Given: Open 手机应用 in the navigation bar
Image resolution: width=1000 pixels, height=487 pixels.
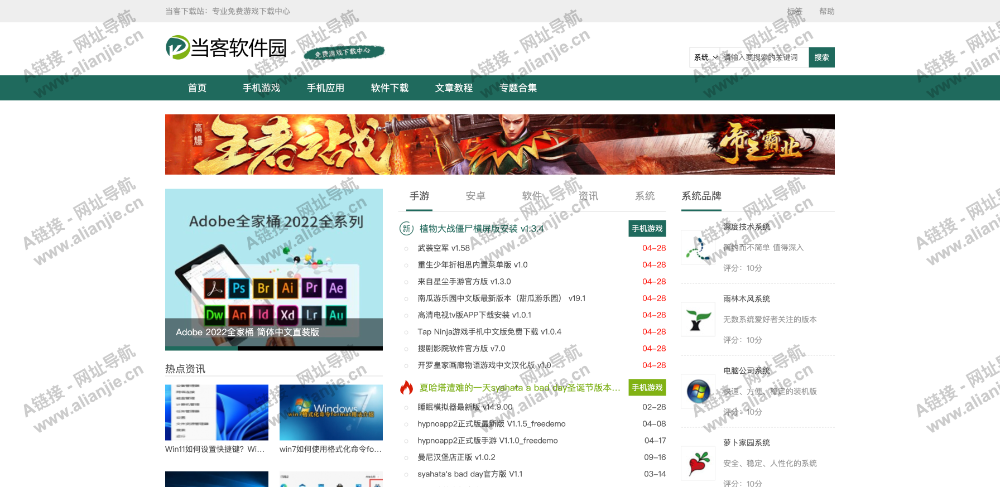Looking at the screenshot, I should click(x=325, y=88).
